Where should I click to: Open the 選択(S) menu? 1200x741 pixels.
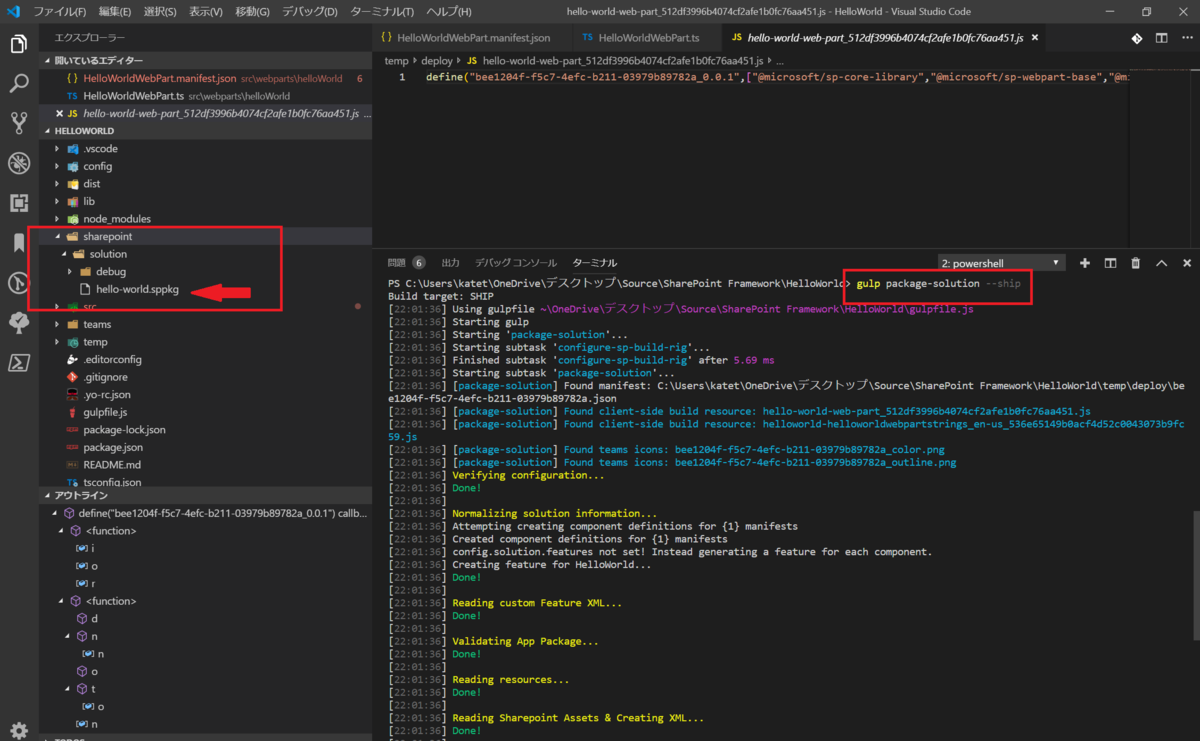tap(160, 12)
